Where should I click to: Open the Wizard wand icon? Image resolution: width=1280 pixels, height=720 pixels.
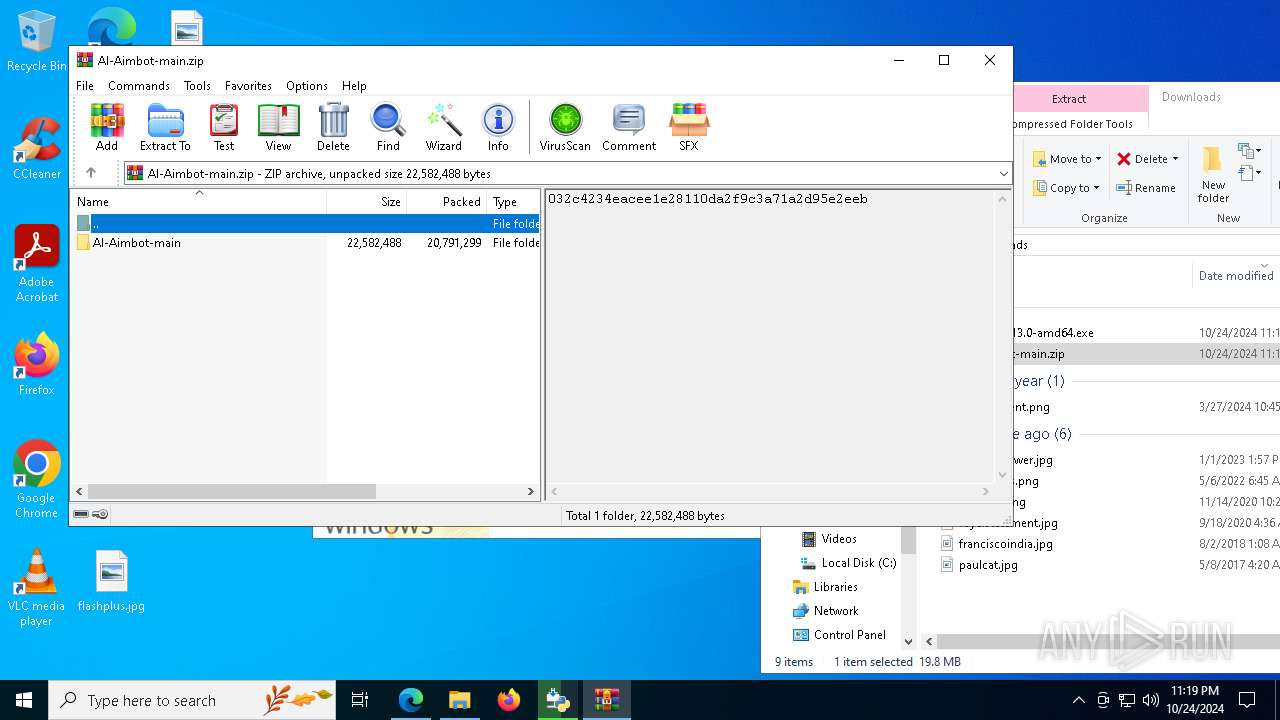pyautogui.click(x=444, y=127)
